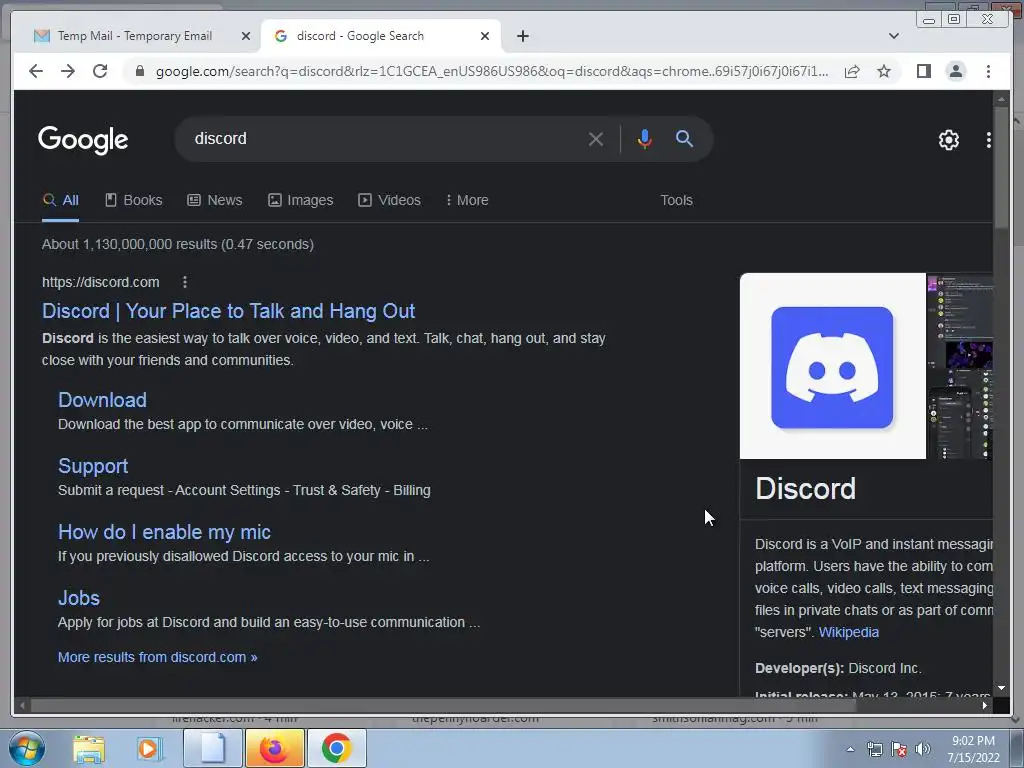Viewport: 1024px width, 768px height.
Task: Go back to the previous page
Action: tap(36, 71)
